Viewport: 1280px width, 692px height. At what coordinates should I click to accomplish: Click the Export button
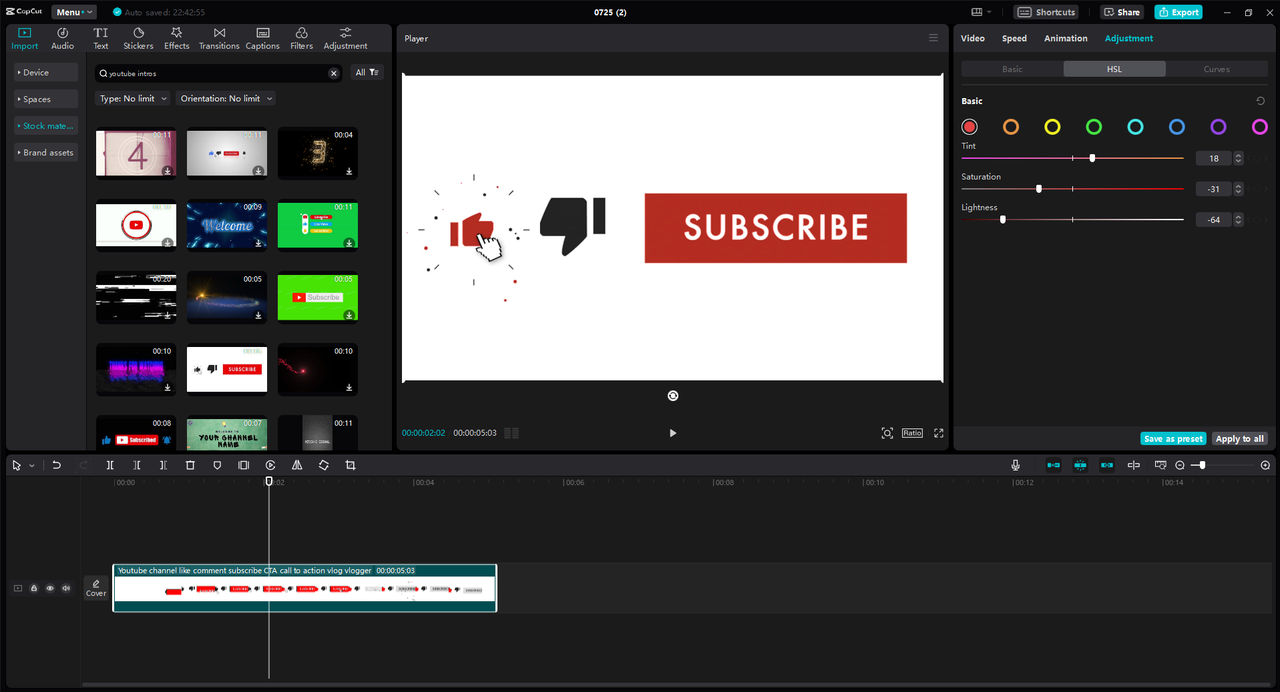[1178, 12]
